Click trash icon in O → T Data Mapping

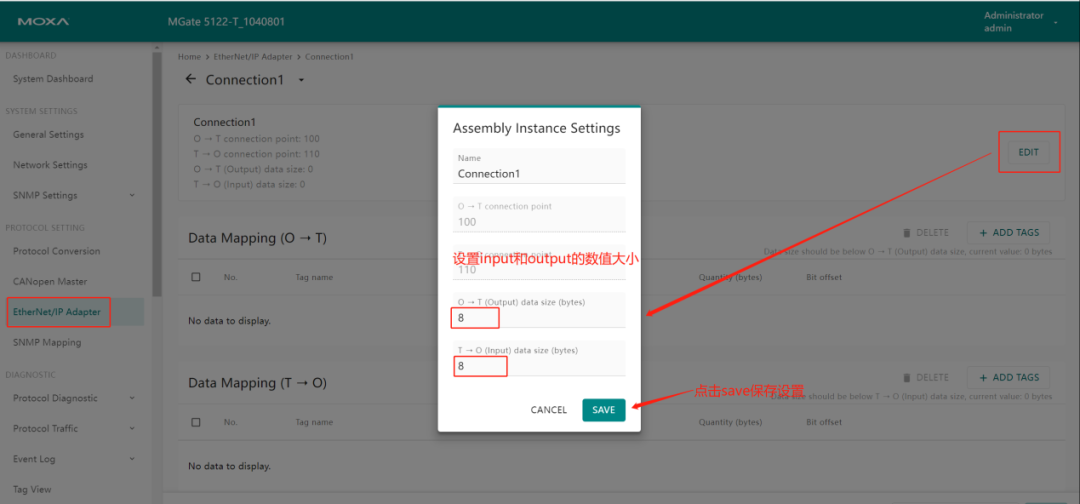coord(907,233)
